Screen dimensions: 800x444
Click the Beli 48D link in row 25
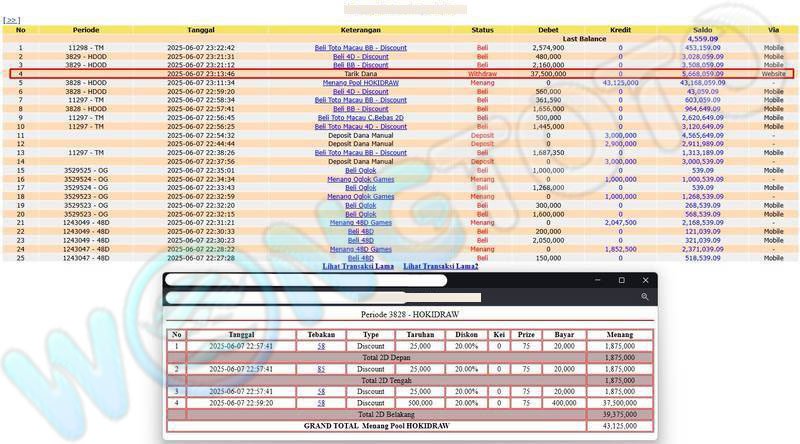tap(360, 258)
